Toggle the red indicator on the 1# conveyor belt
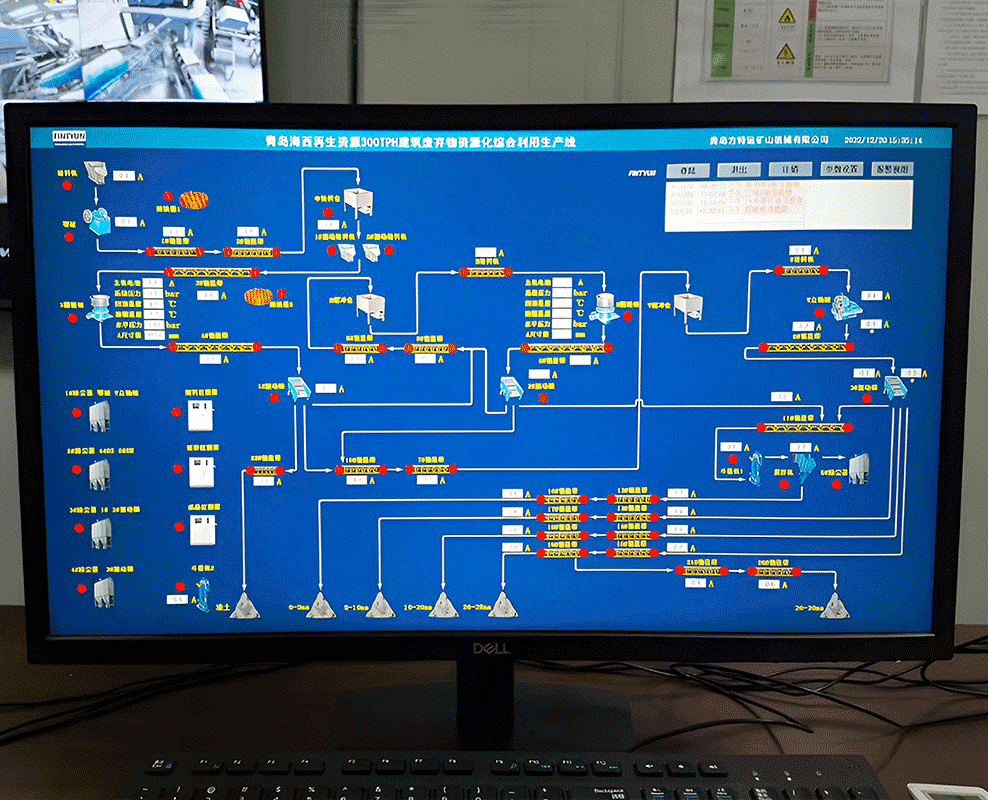This screenshot has width=988, height=800. click(x=149, y=252)
